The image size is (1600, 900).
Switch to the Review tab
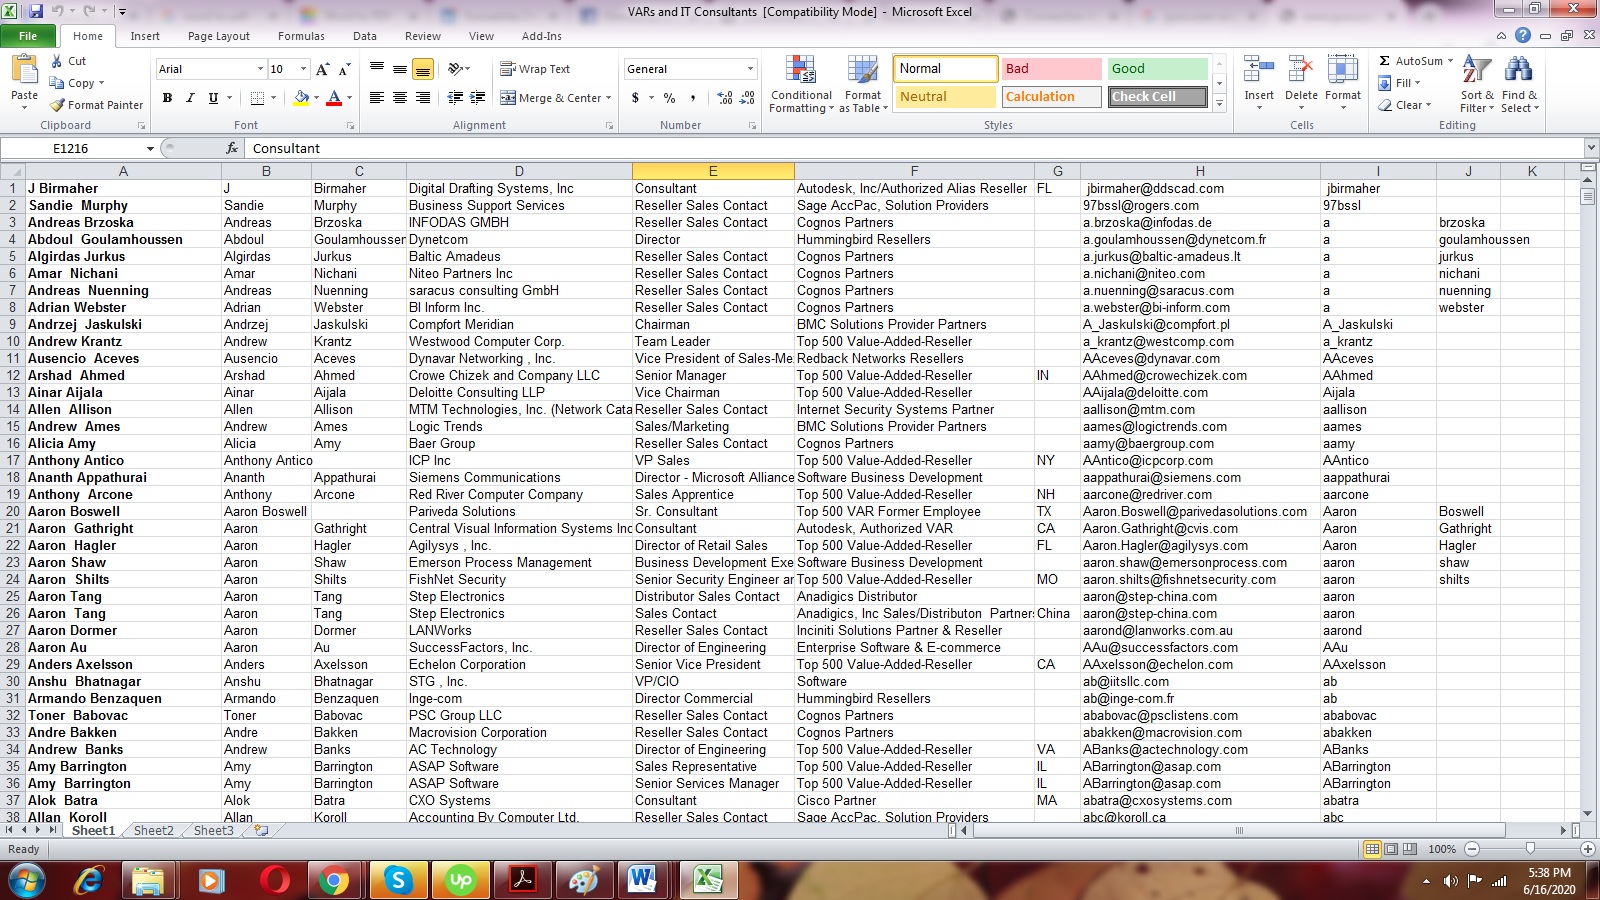tap(423, 36)
